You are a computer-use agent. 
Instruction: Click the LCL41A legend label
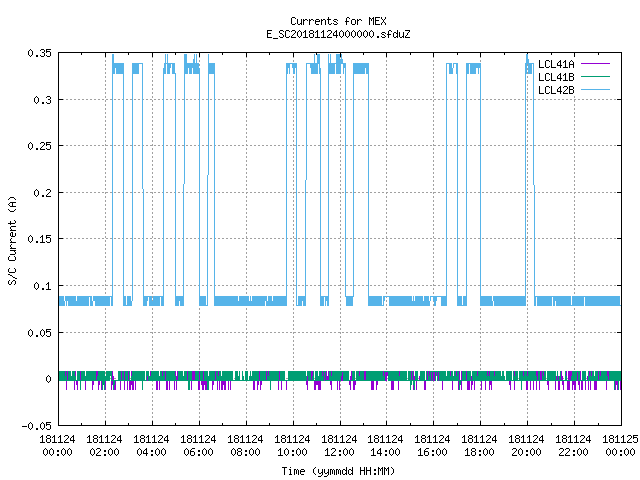pyautogui.click(x=556, y=64)
